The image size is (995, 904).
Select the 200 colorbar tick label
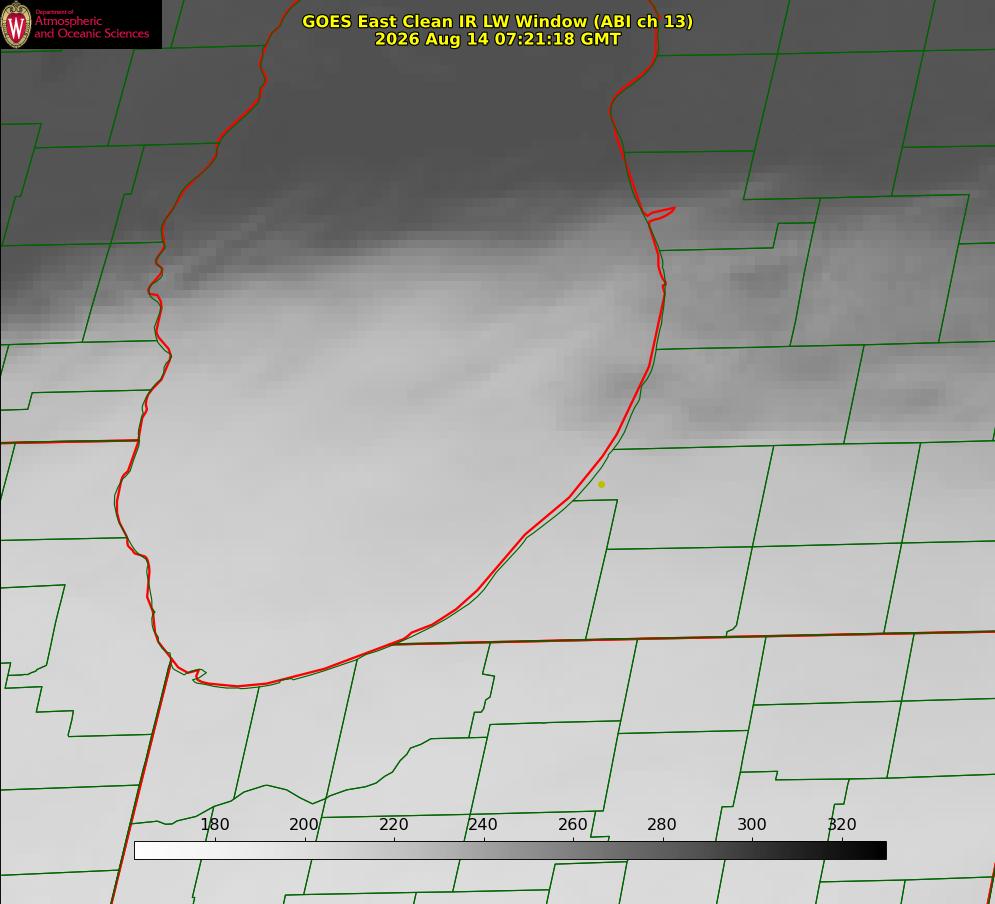(304, 824)
